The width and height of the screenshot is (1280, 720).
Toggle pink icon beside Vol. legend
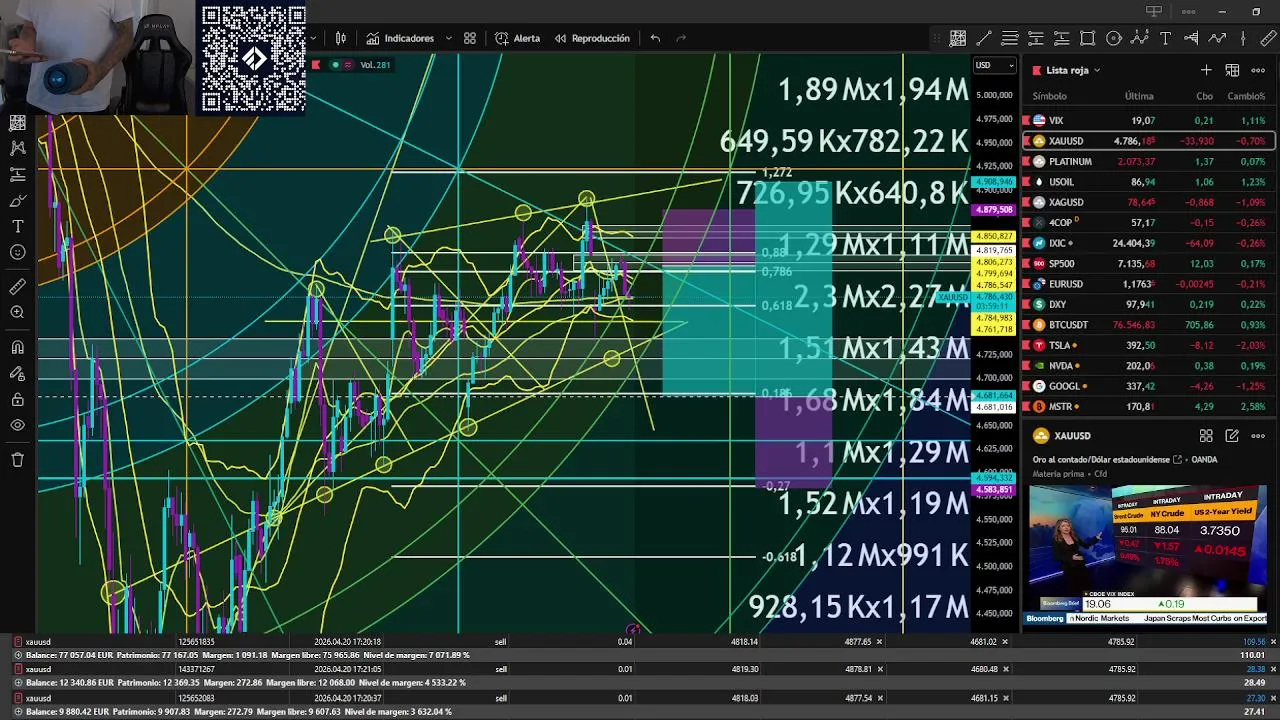click(348, 65)
